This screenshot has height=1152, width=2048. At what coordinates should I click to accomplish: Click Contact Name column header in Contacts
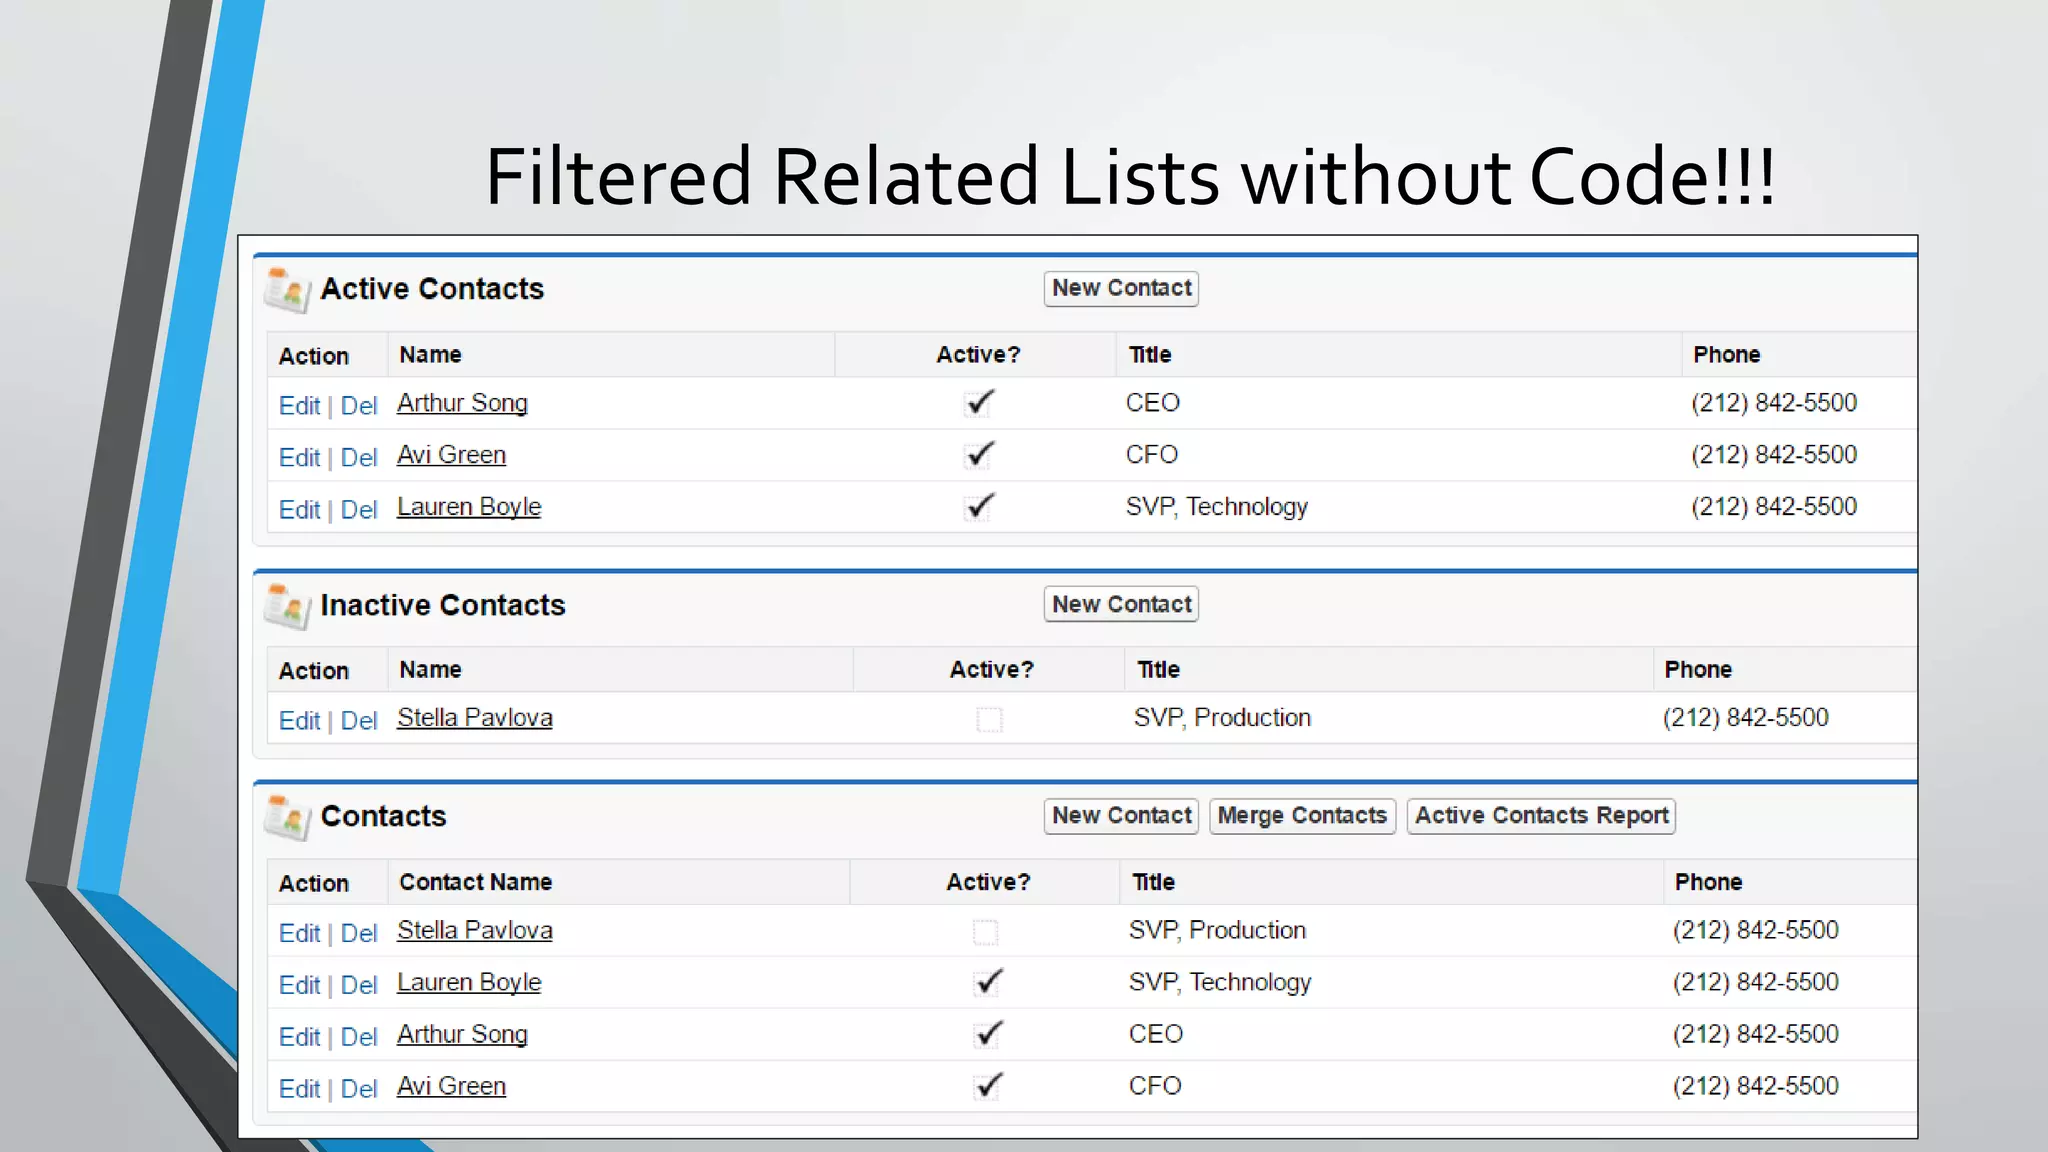tap(475, 882)
